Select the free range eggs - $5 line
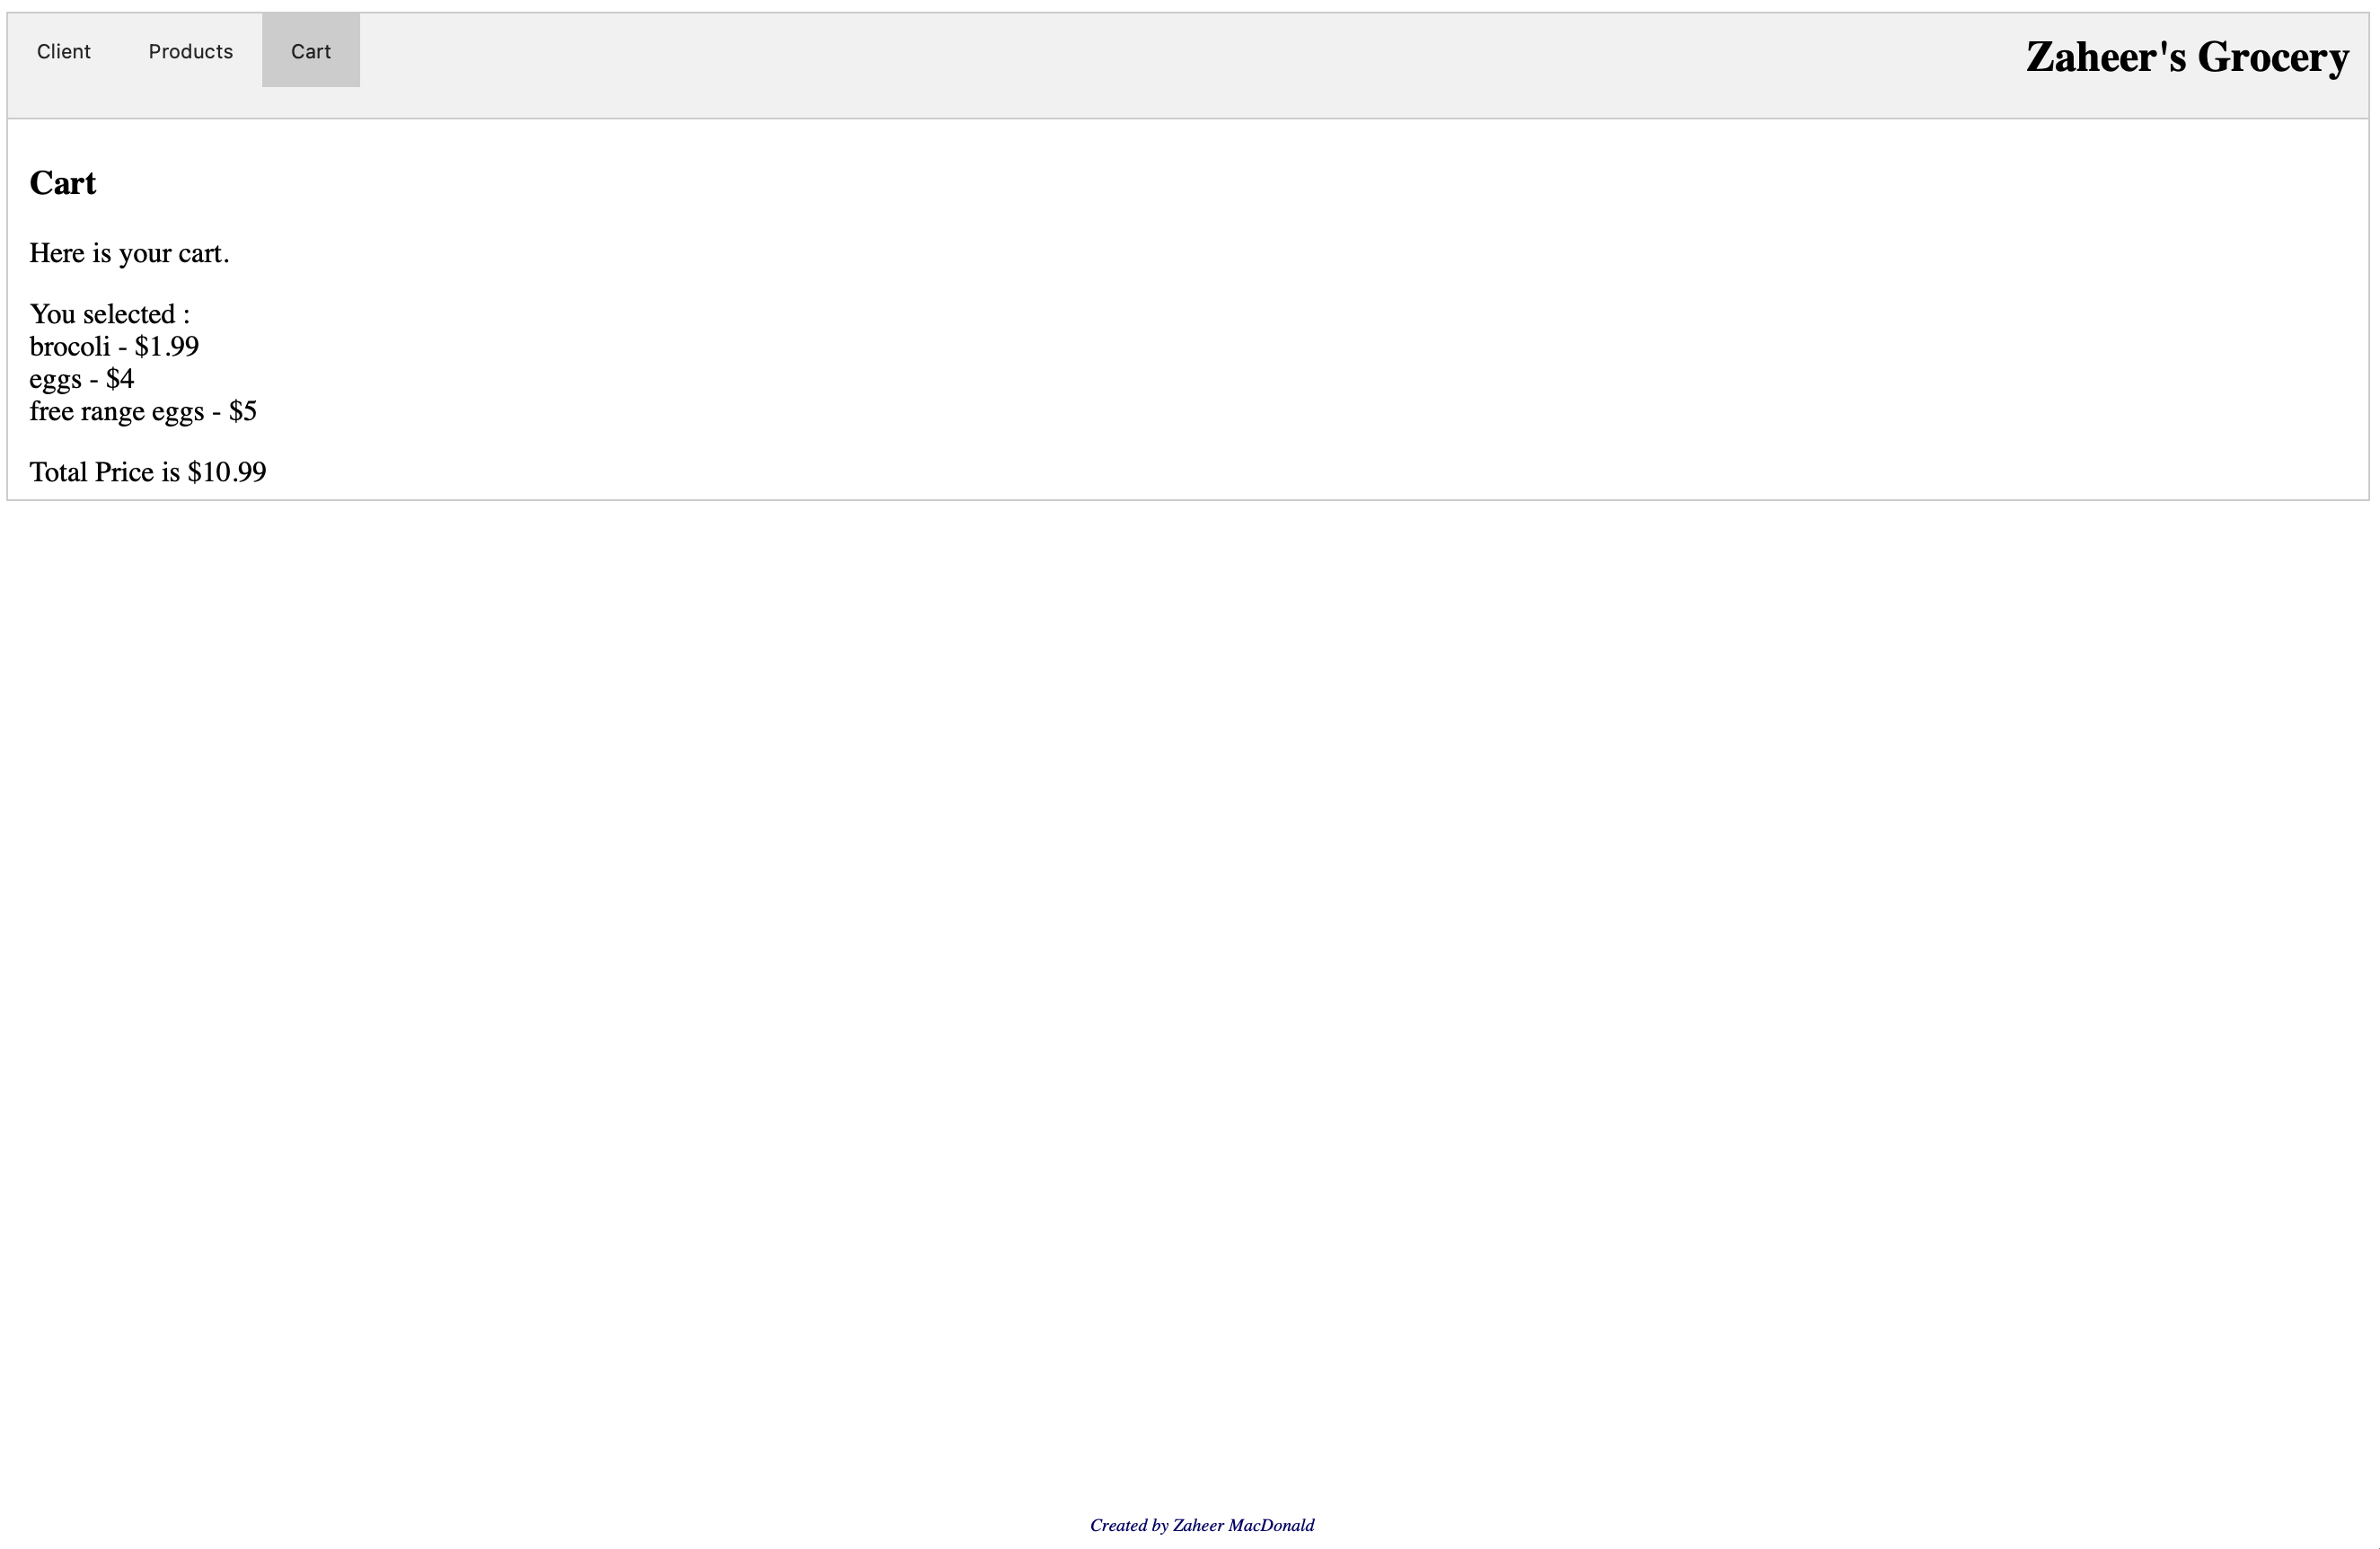The width and height of the screenshot is (2380, 1549). (143, 411)
